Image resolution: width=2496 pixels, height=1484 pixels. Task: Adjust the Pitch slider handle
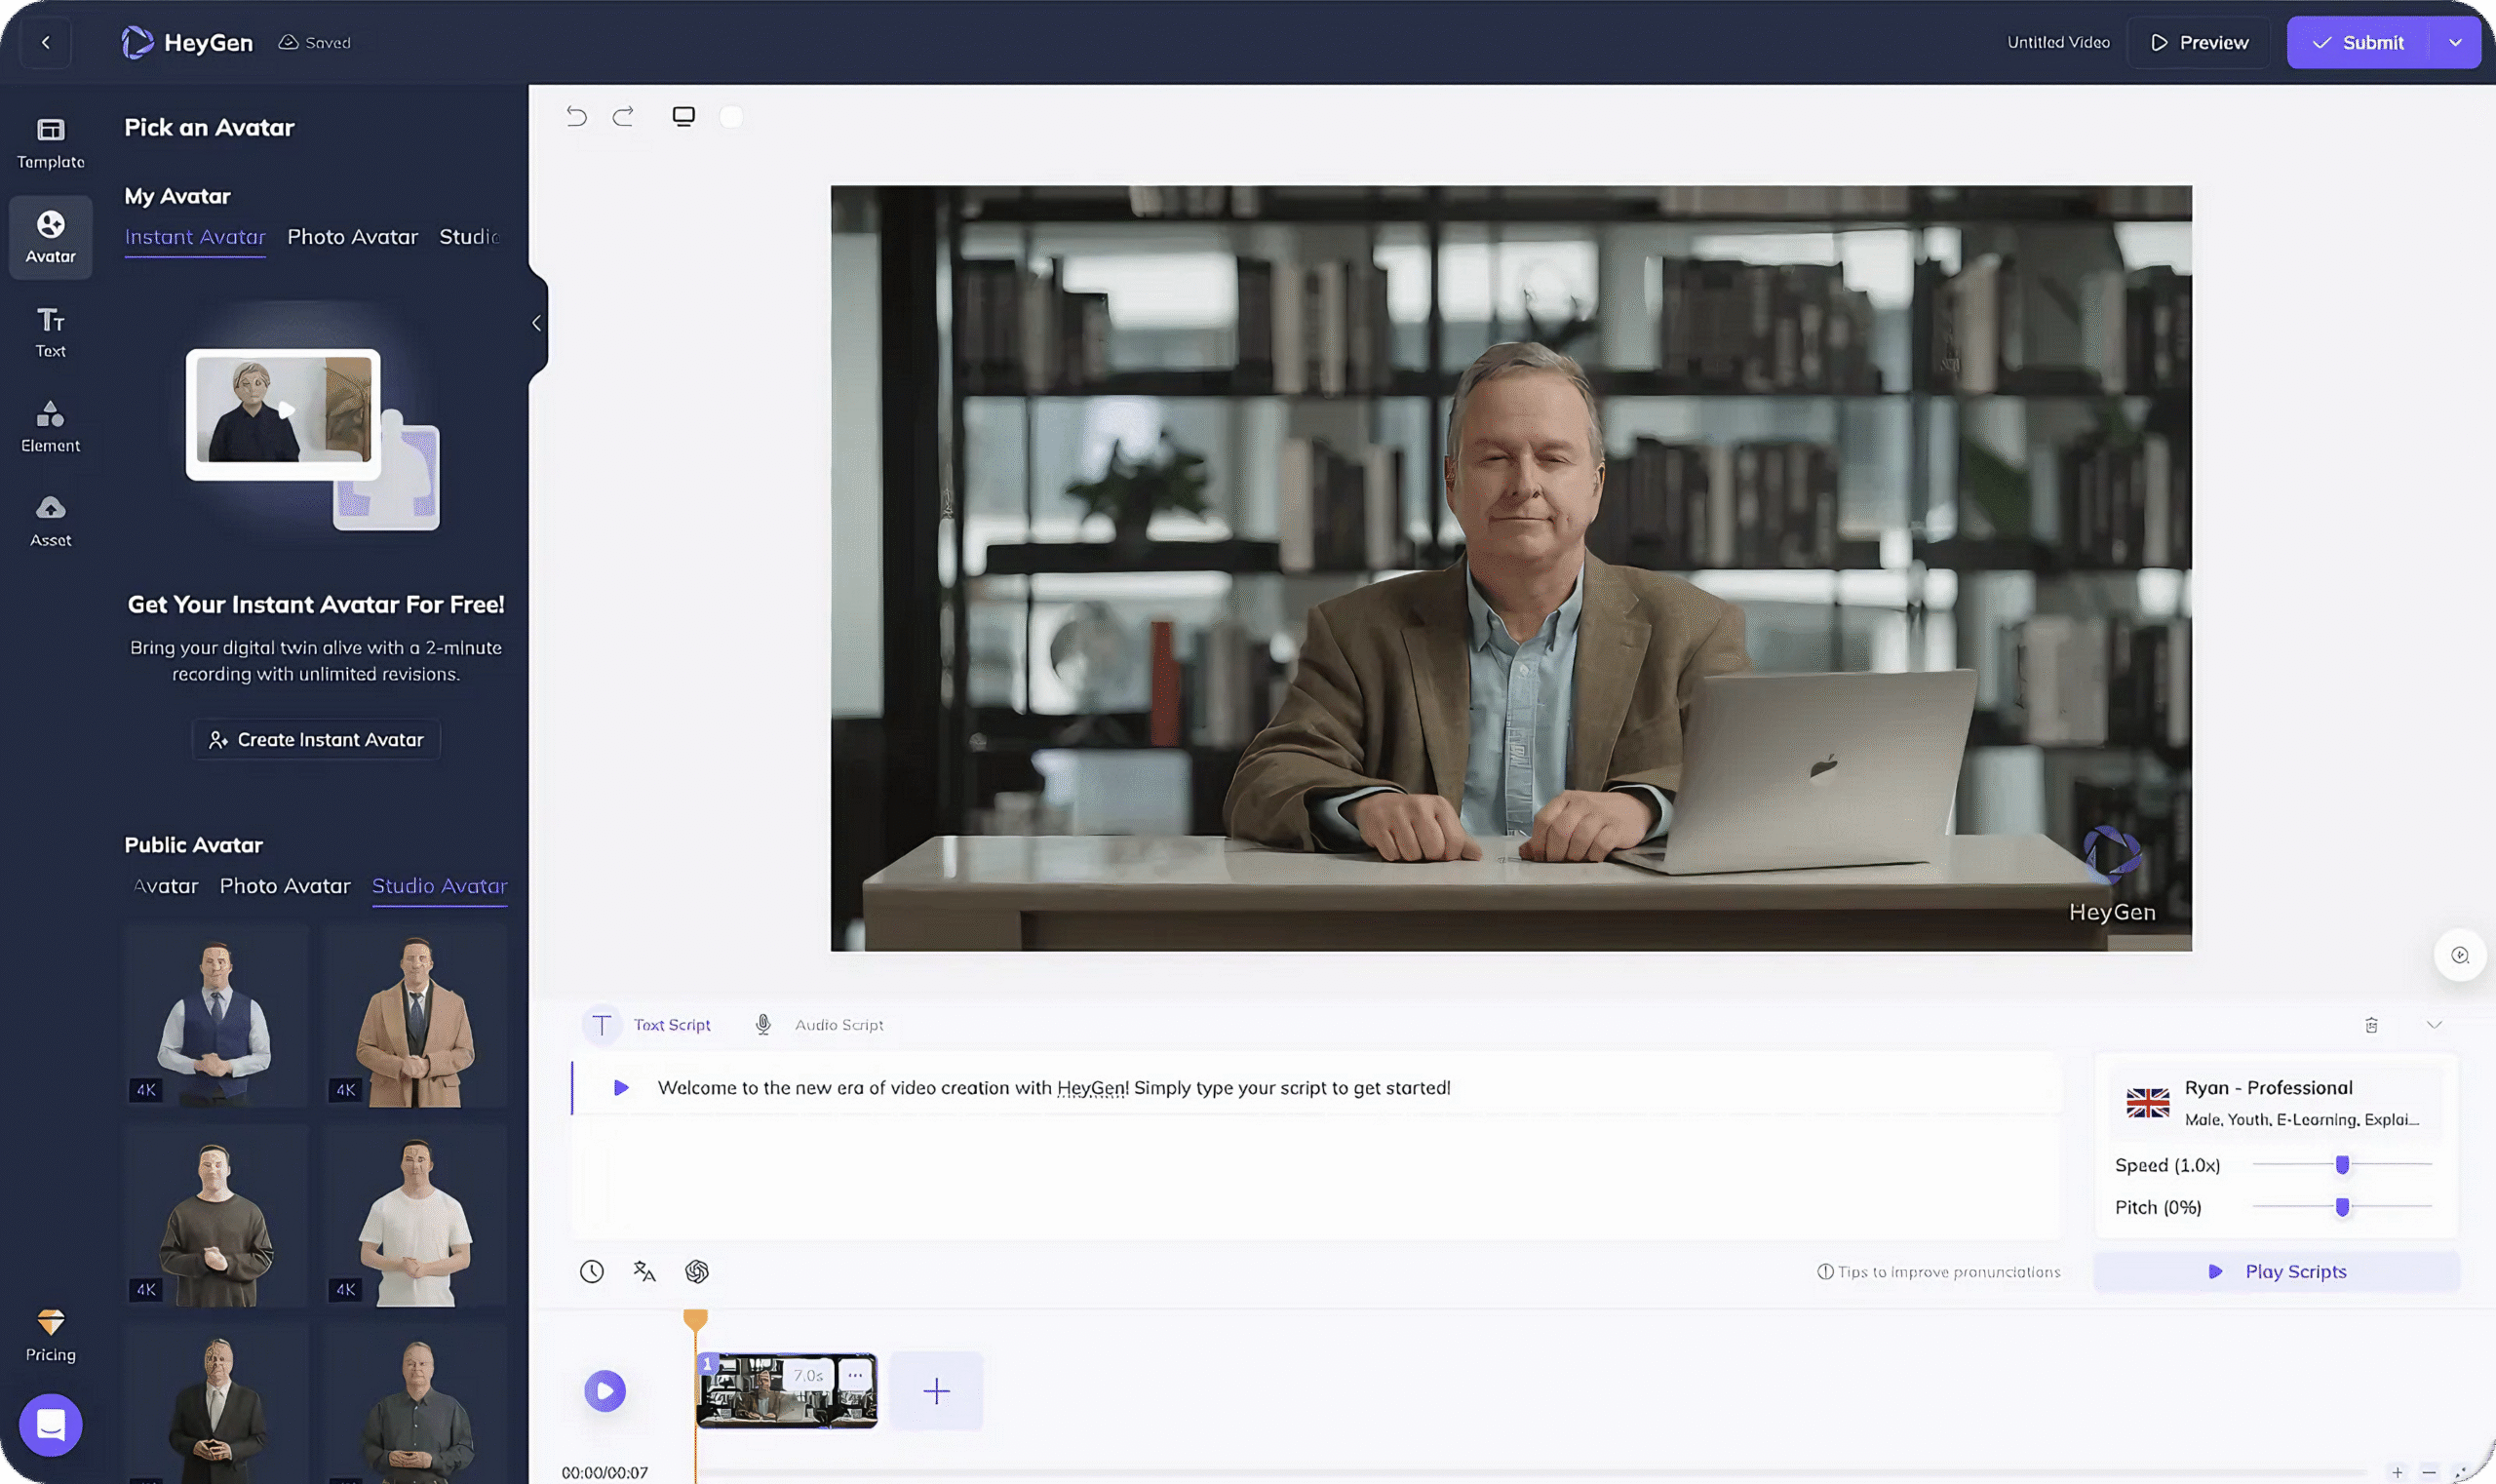pos(2342,1207)
